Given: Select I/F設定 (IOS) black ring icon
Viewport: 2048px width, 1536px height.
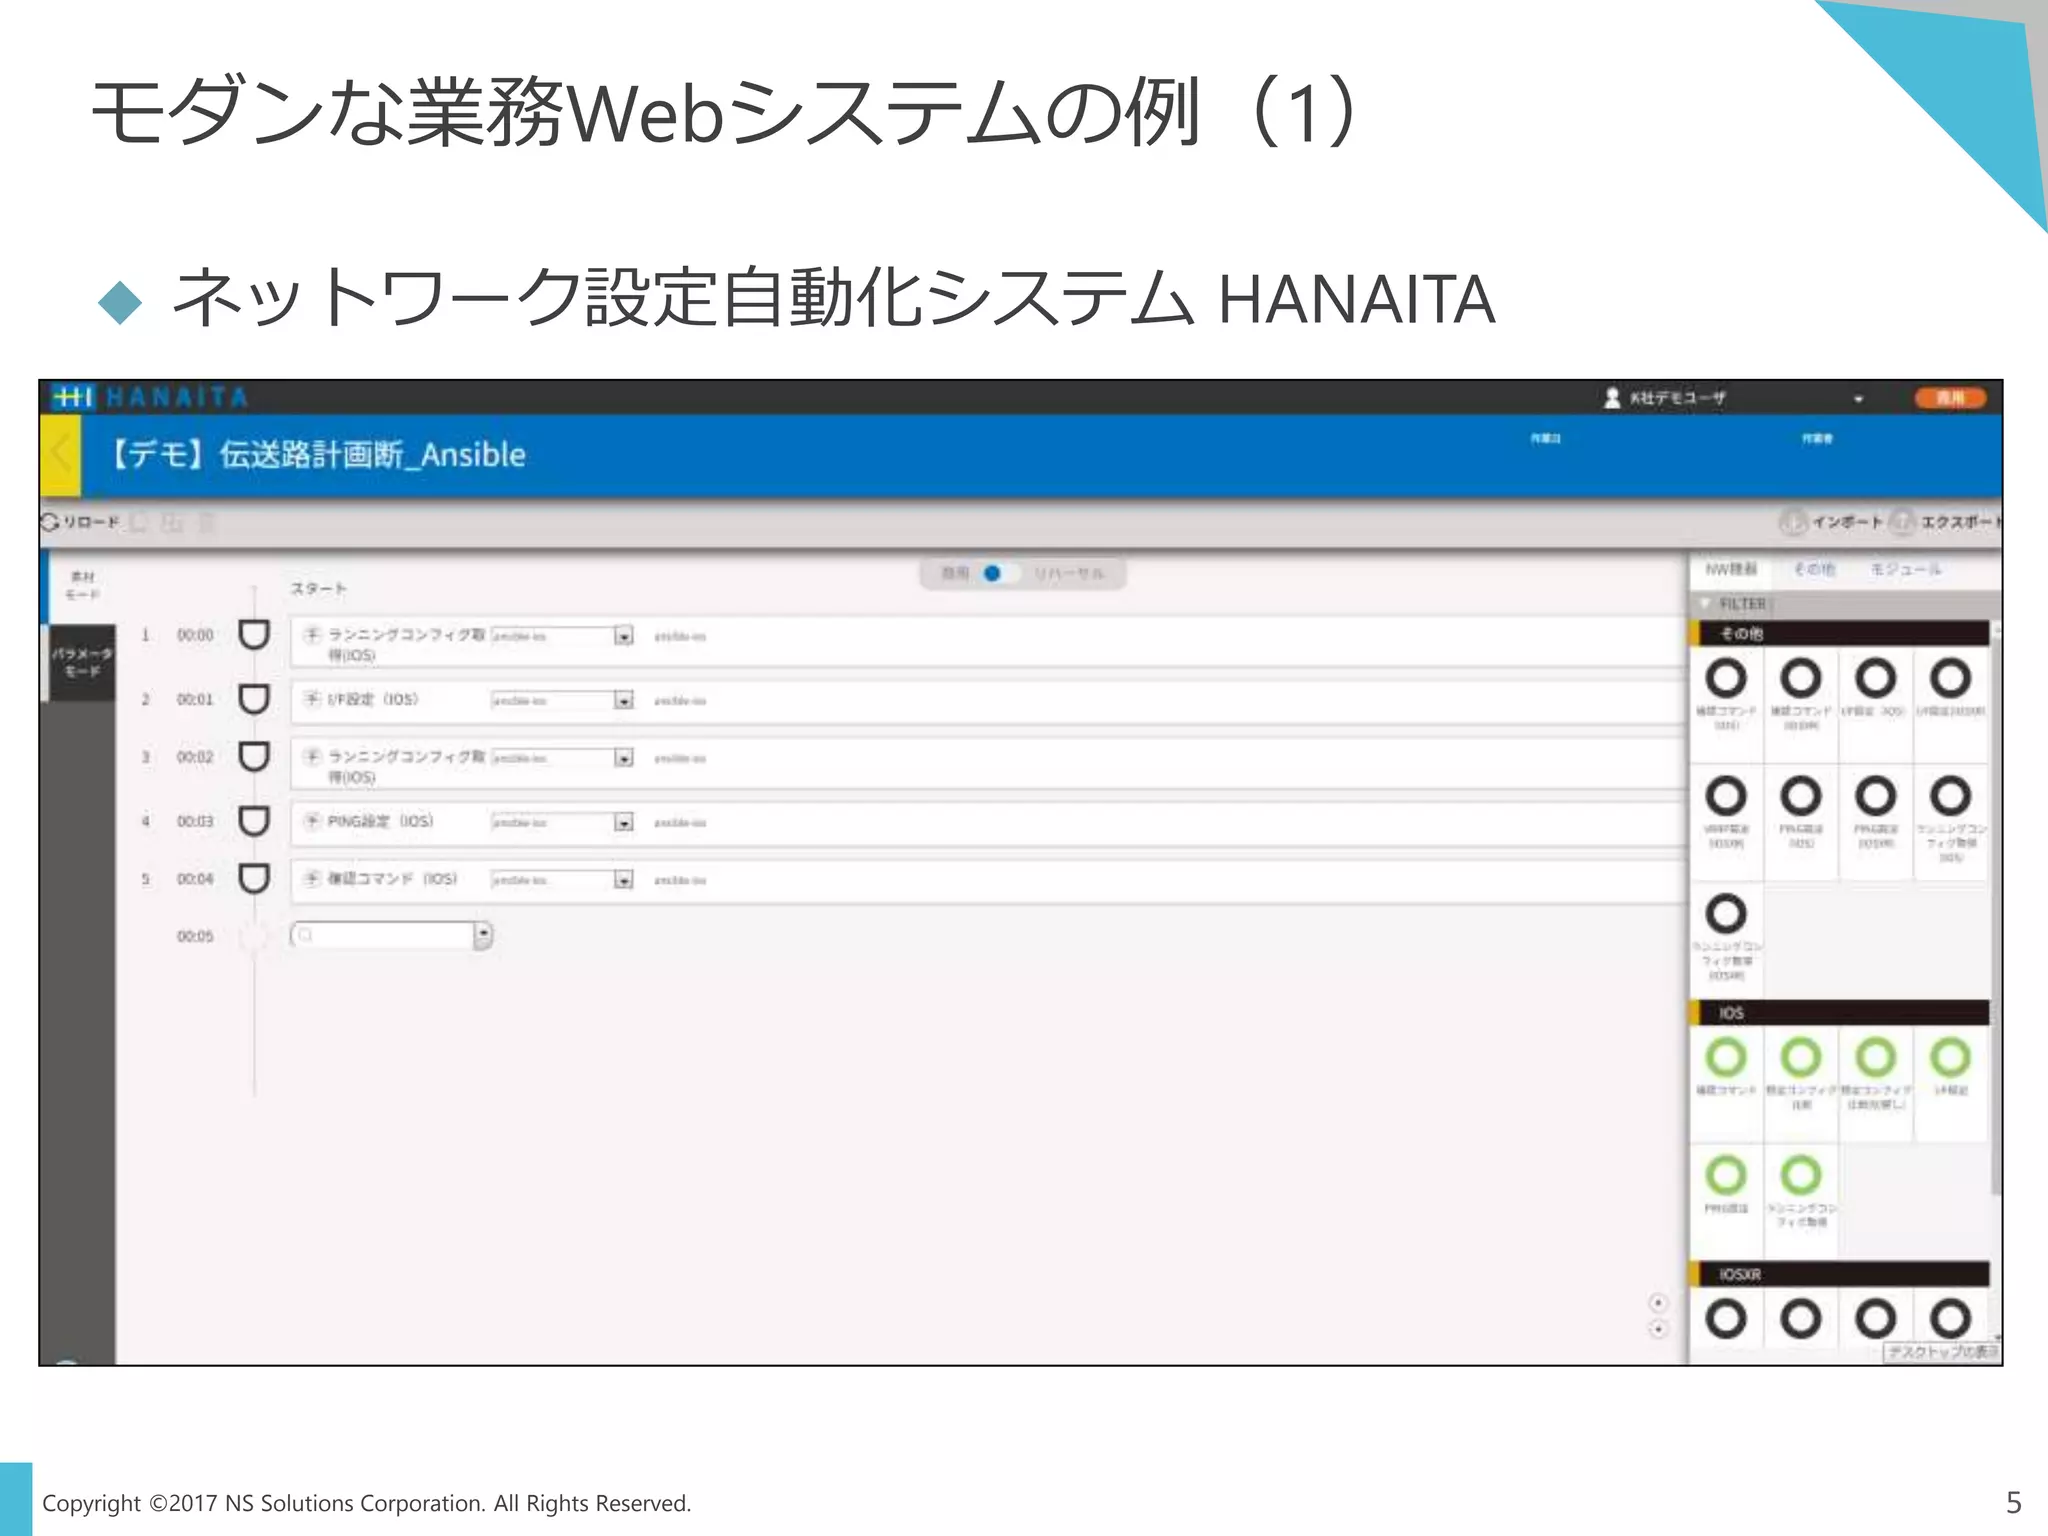Looking at the screenshot, I should click(x=1875, y=679).
